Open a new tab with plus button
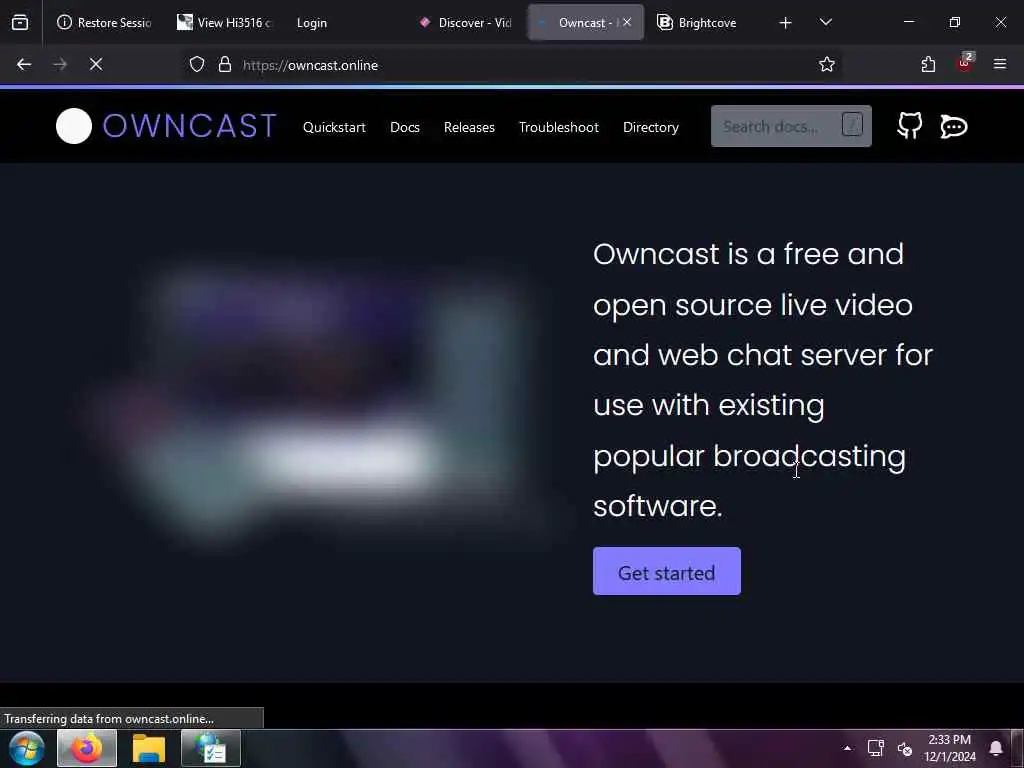The width and height of the screenshot is (1024, 768). click(x=786, y=23)
